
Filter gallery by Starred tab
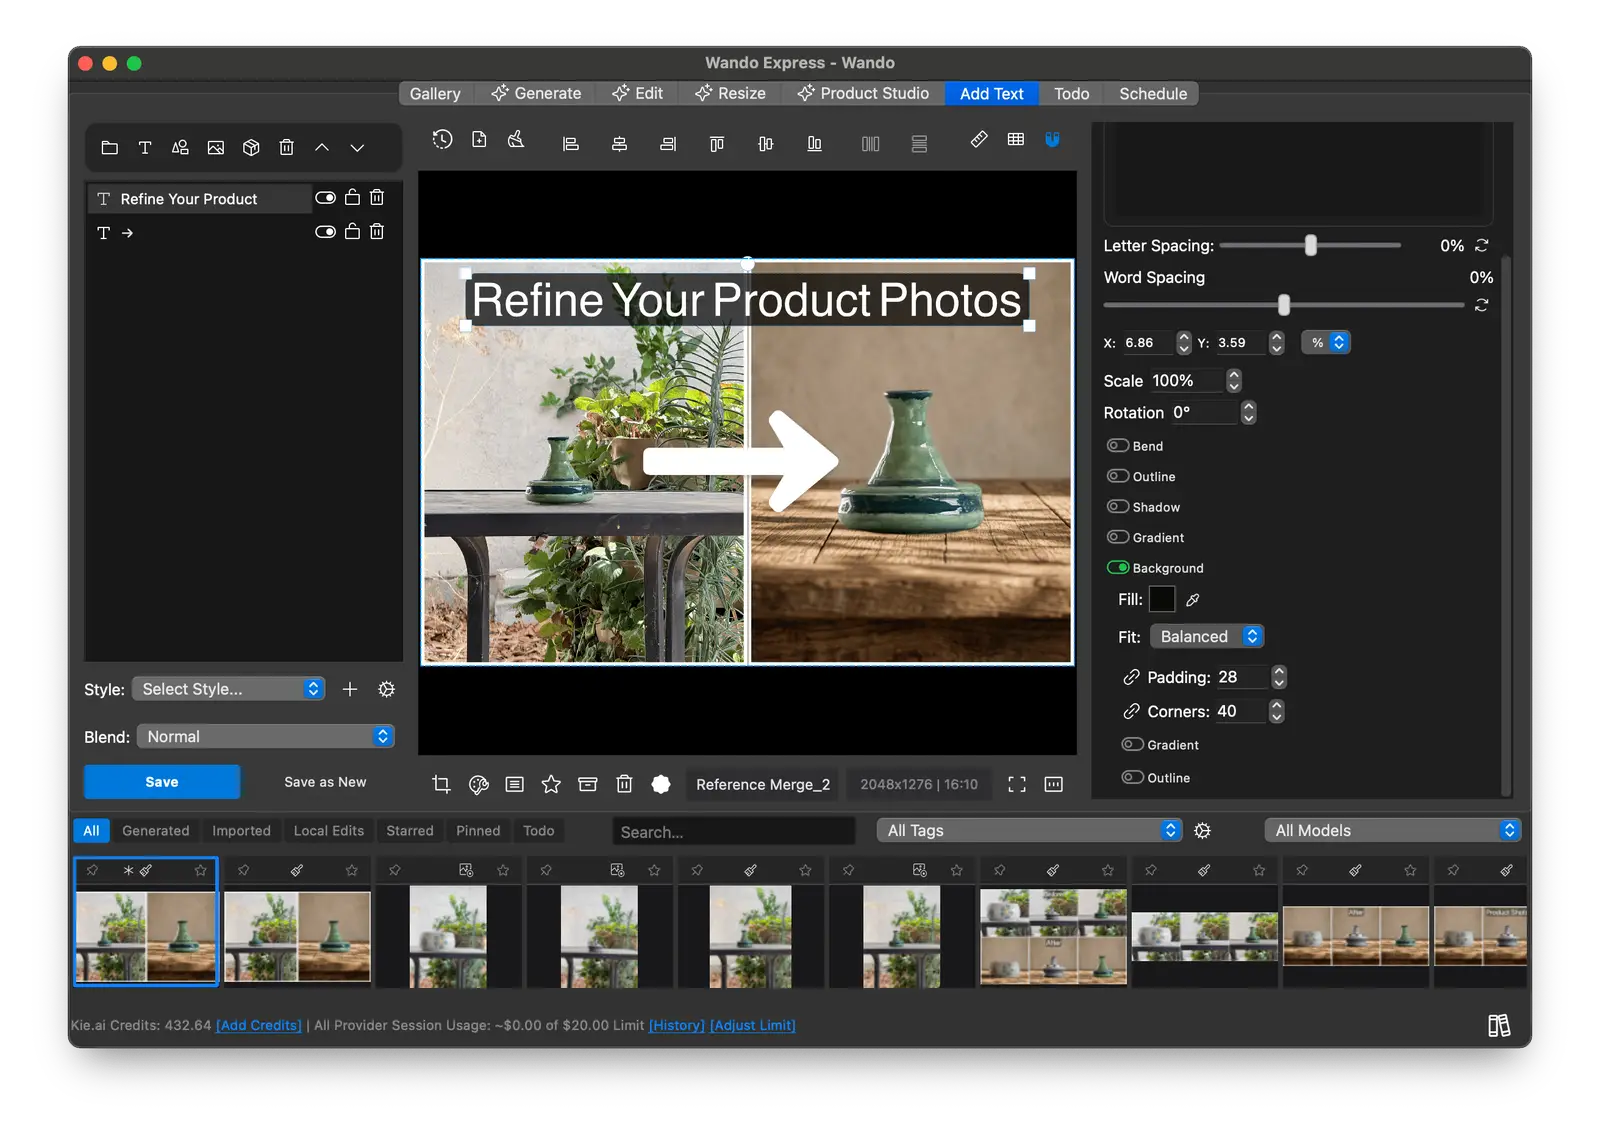(x=410, y=831)
